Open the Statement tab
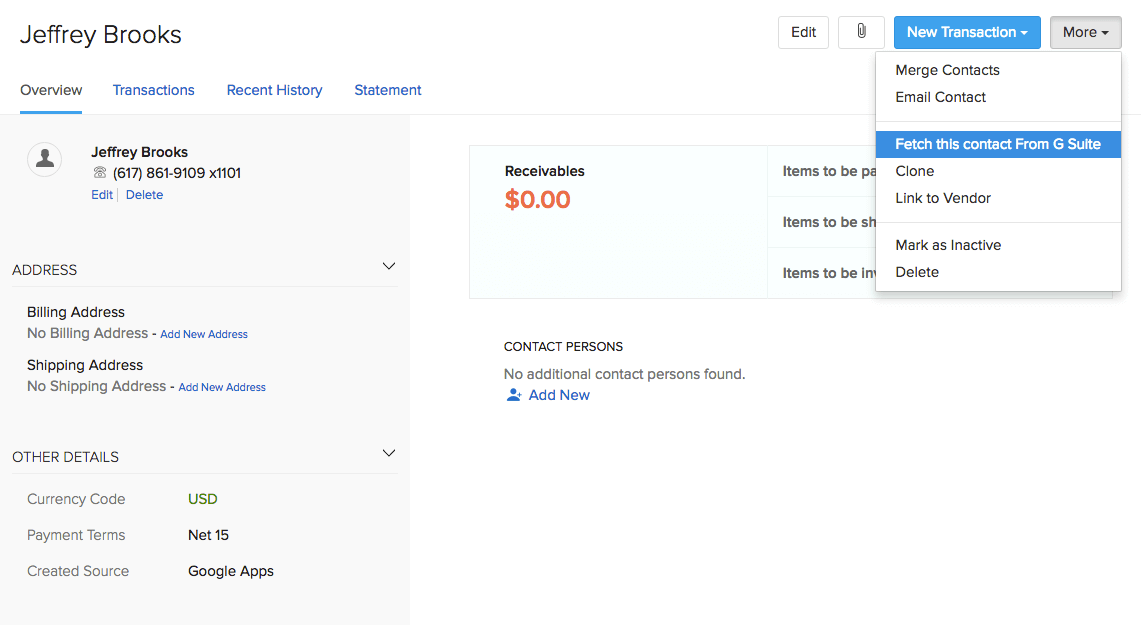 click(x=388, y=90)
